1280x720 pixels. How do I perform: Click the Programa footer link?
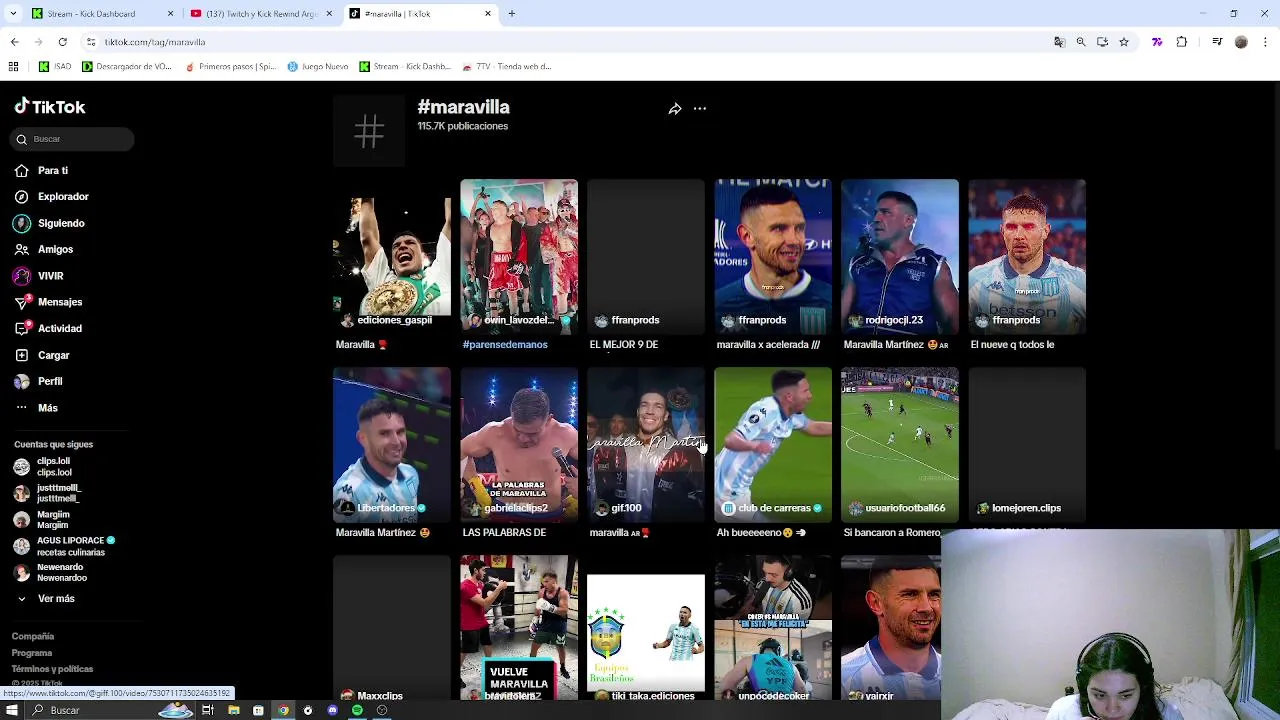coord(32,653)
